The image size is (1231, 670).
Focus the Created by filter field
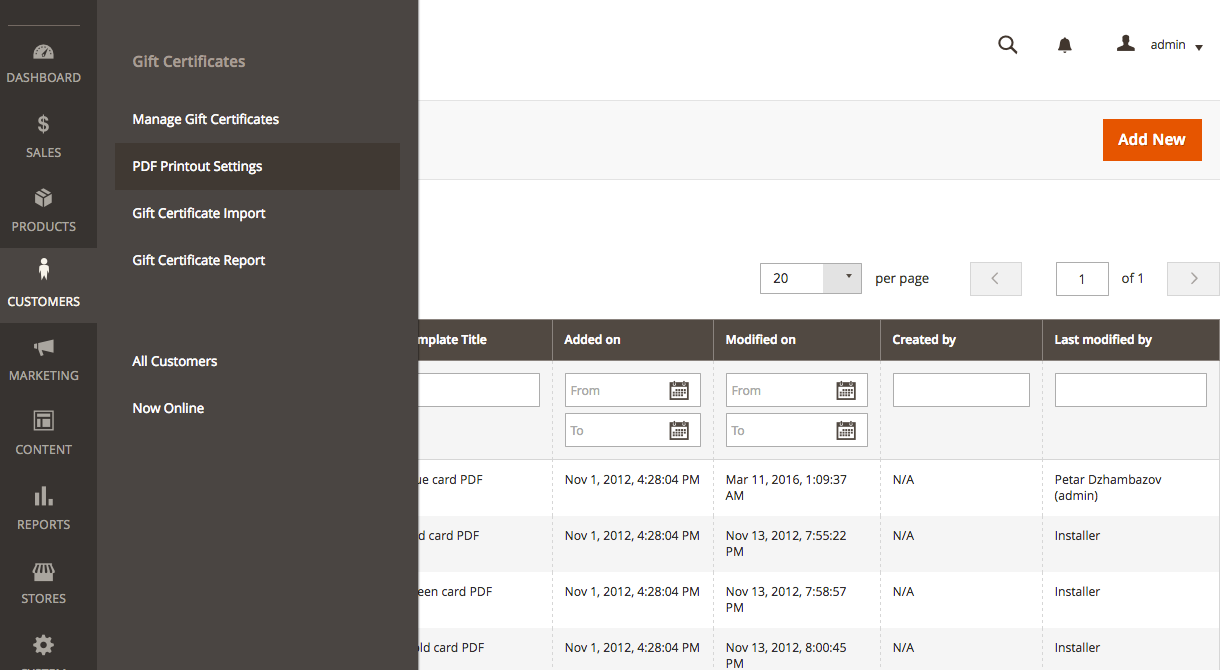(x=961, y=390)
